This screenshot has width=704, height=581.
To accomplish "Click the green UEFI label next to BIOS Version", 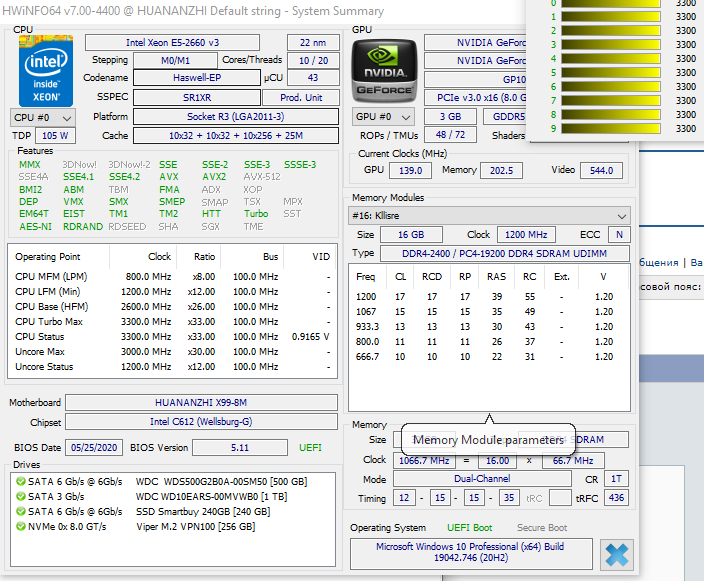I will click(x=310, y=448).
